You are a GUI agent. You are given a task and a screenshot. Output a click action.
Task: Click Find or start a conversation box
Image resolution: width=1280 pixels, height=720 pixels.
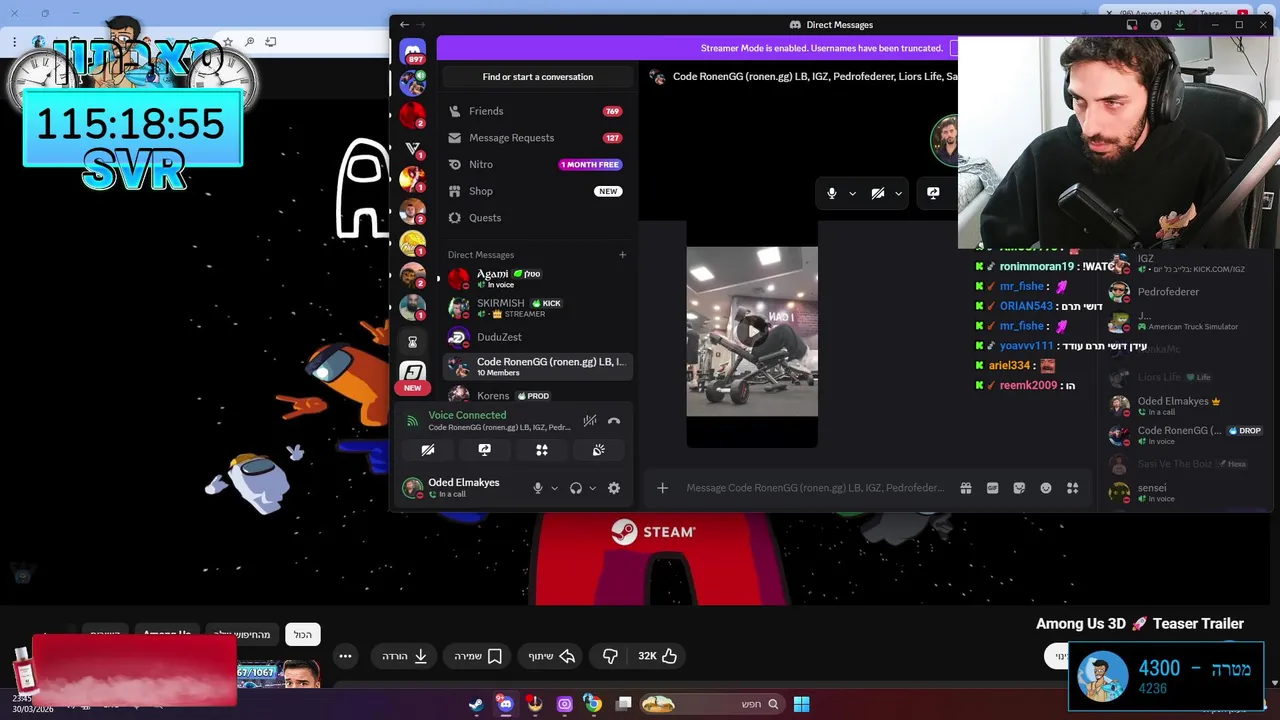pyautogui.click(x=538, y=77)
